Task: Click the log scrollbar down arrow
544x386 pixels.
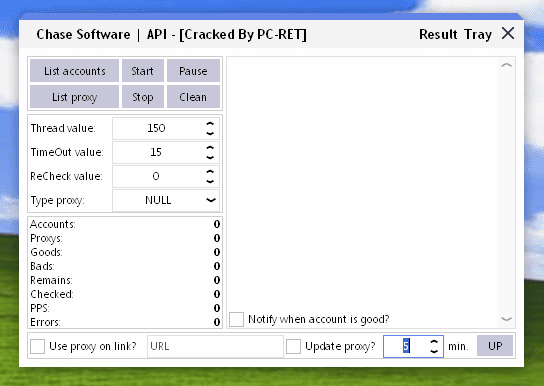Action: click(507, 319)
